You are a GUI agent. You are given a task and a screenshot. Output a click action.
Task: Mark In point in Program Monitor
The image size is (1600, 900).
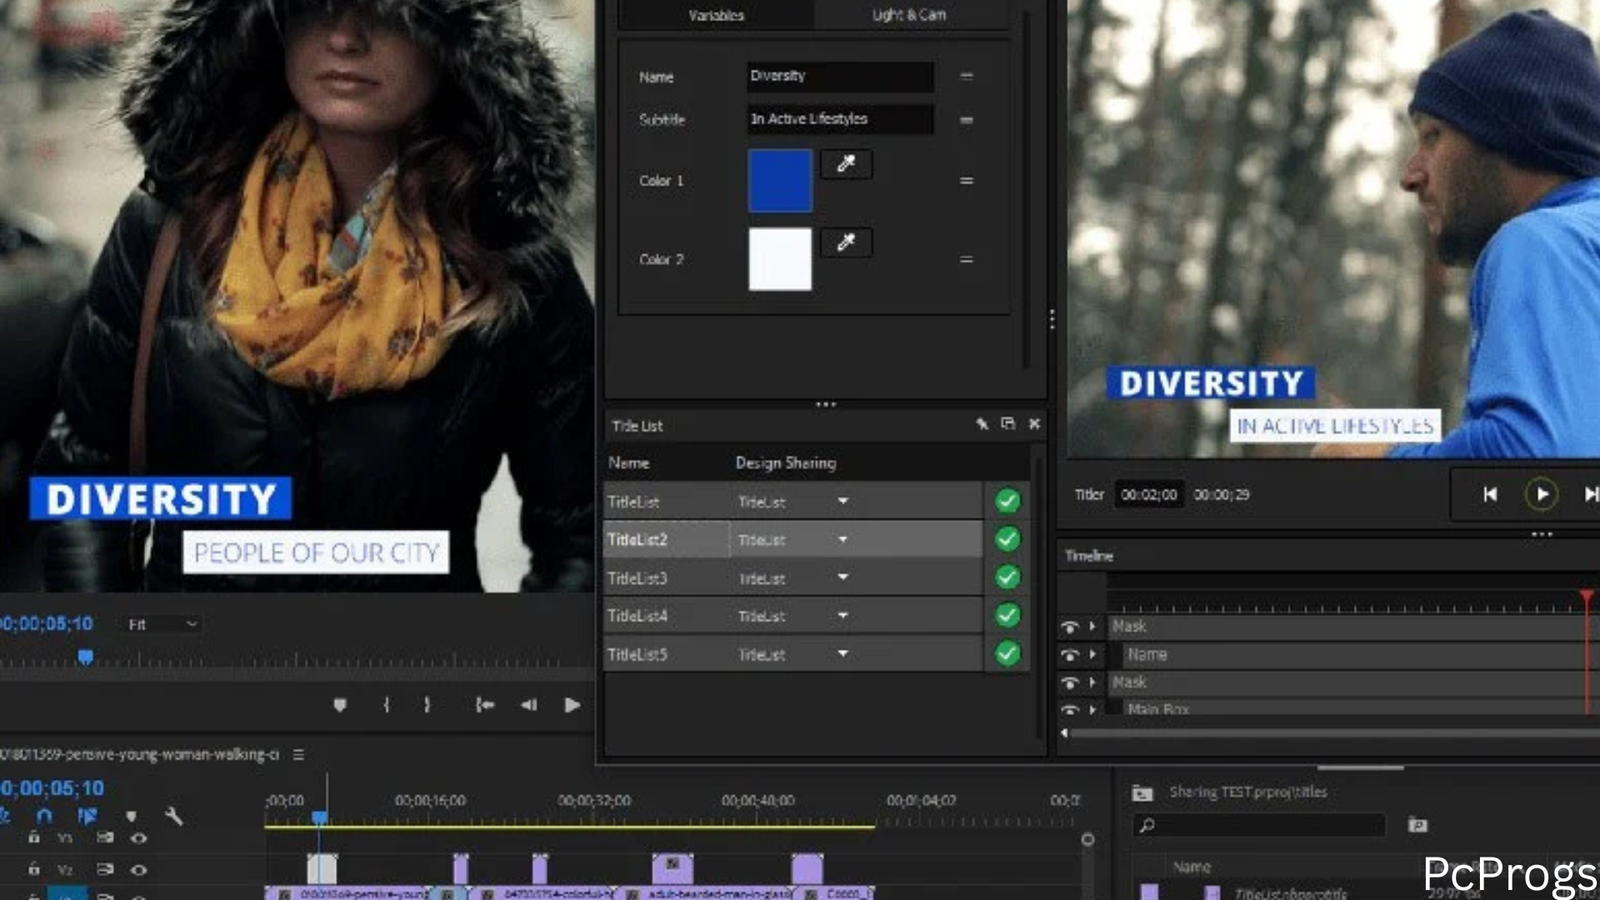[386, 705]
